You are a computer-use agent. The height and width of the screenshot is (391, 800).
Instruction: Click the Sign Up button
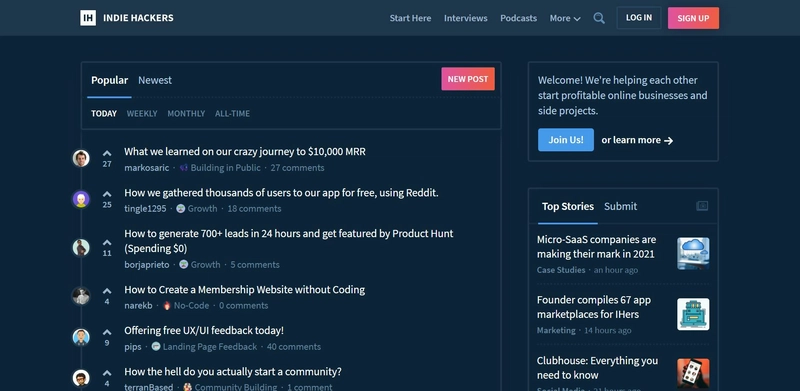click(693, 18)
